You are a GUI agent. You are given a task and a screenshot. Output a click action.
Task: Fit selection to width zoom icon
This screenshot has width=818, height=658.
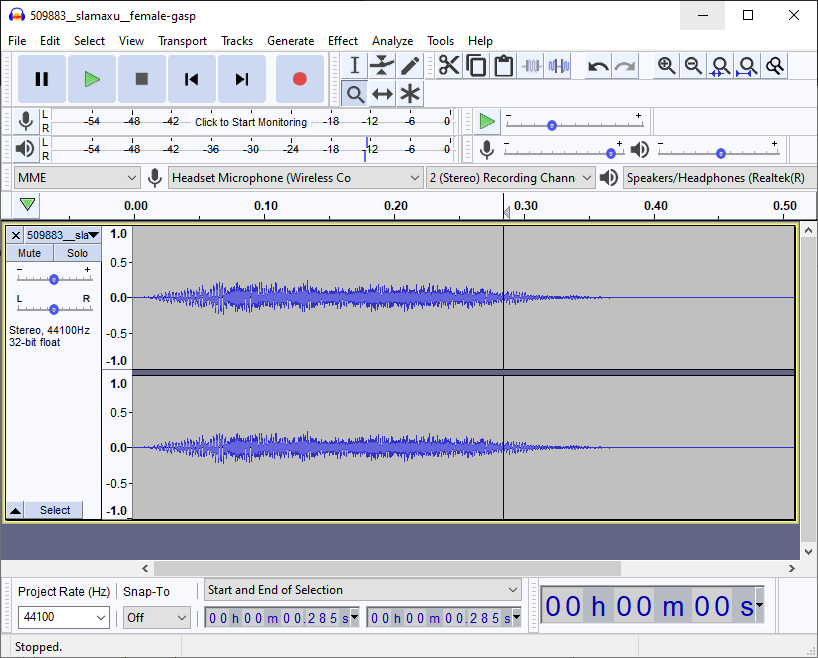[x=720, y=66]
